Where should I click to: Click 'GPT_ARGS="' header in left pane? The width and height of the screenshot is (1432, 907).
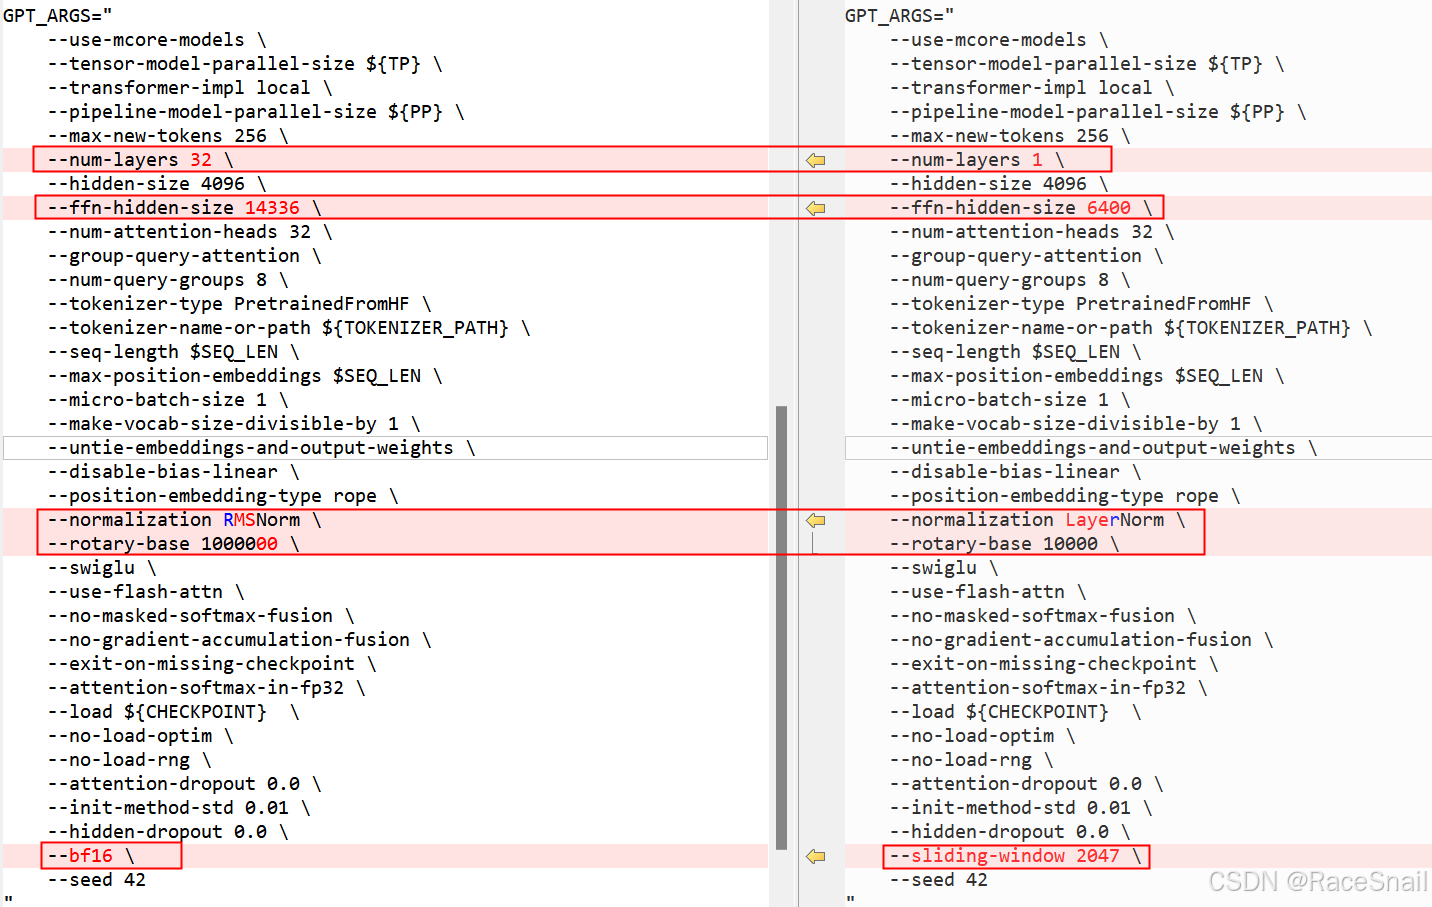[x=58, y=16]
